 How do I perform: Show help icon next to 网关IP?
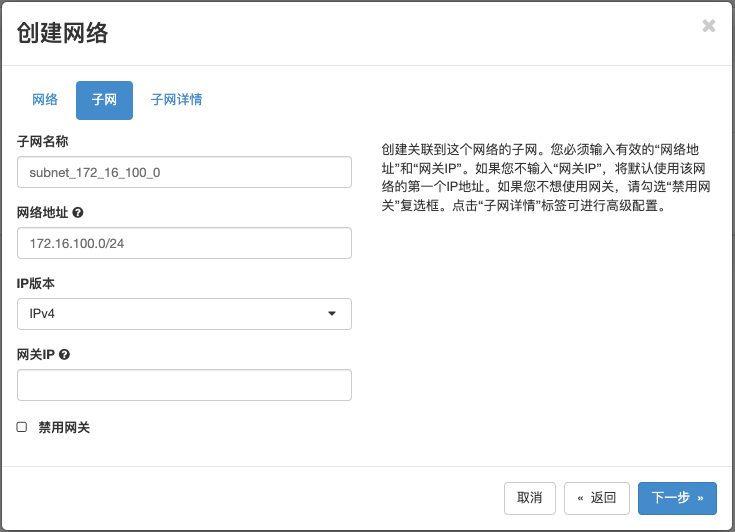(65, 355)
